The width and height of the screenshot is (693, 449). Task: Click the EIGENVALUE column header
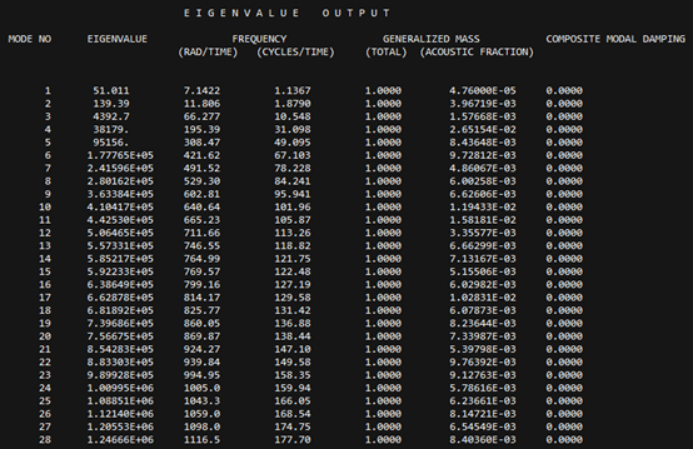click(x=117, y=39)
